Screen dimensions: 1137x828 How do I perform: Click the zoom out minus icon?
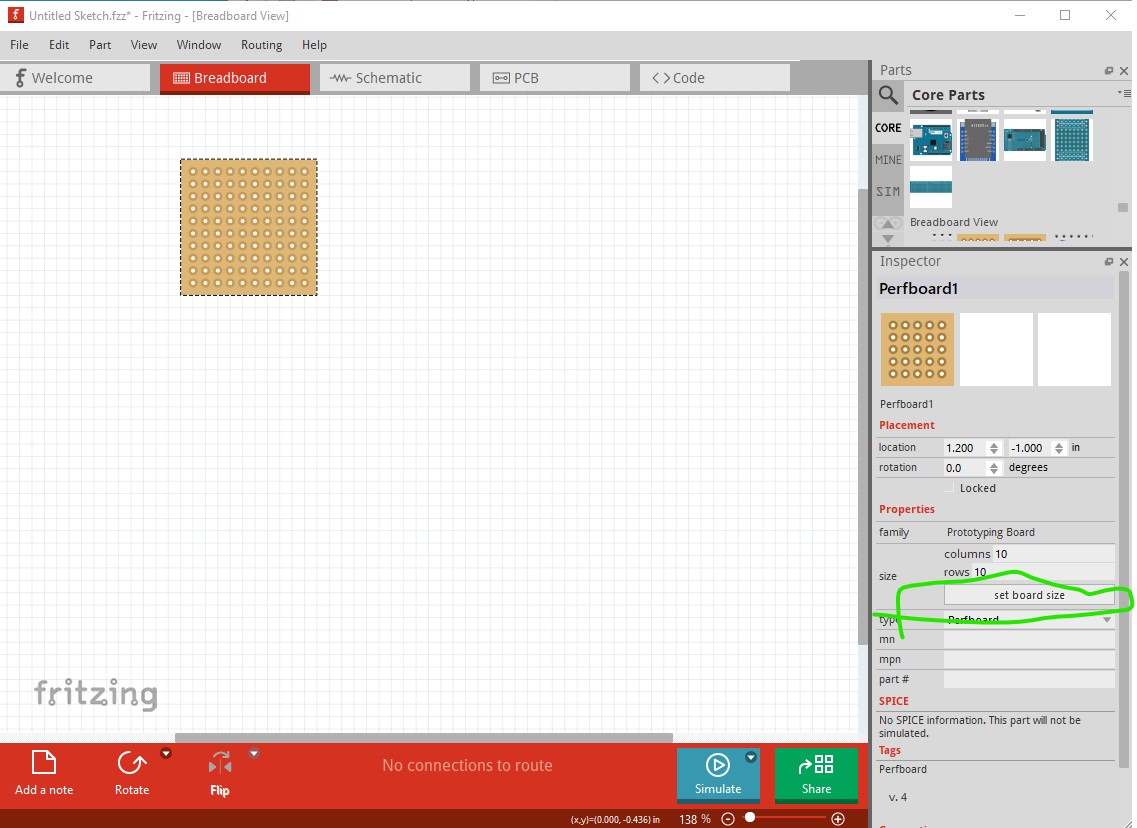[728, 819]
